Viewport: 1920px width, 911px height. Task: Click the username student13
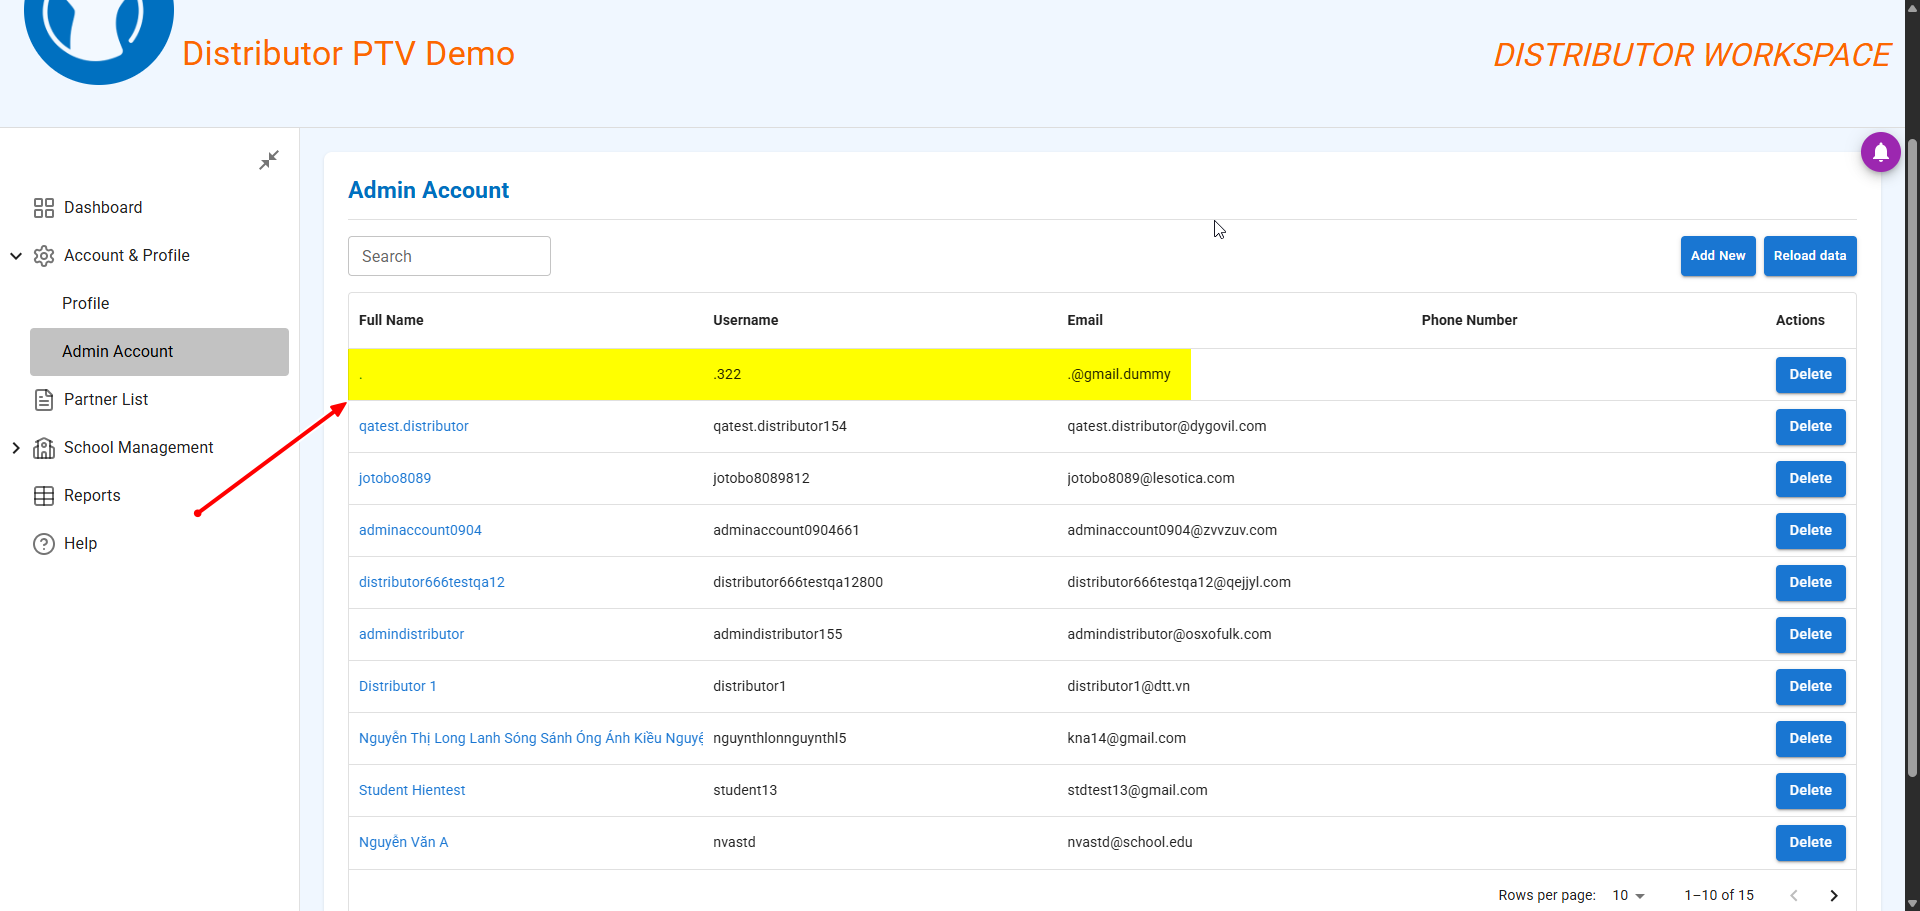coord(745,790)
